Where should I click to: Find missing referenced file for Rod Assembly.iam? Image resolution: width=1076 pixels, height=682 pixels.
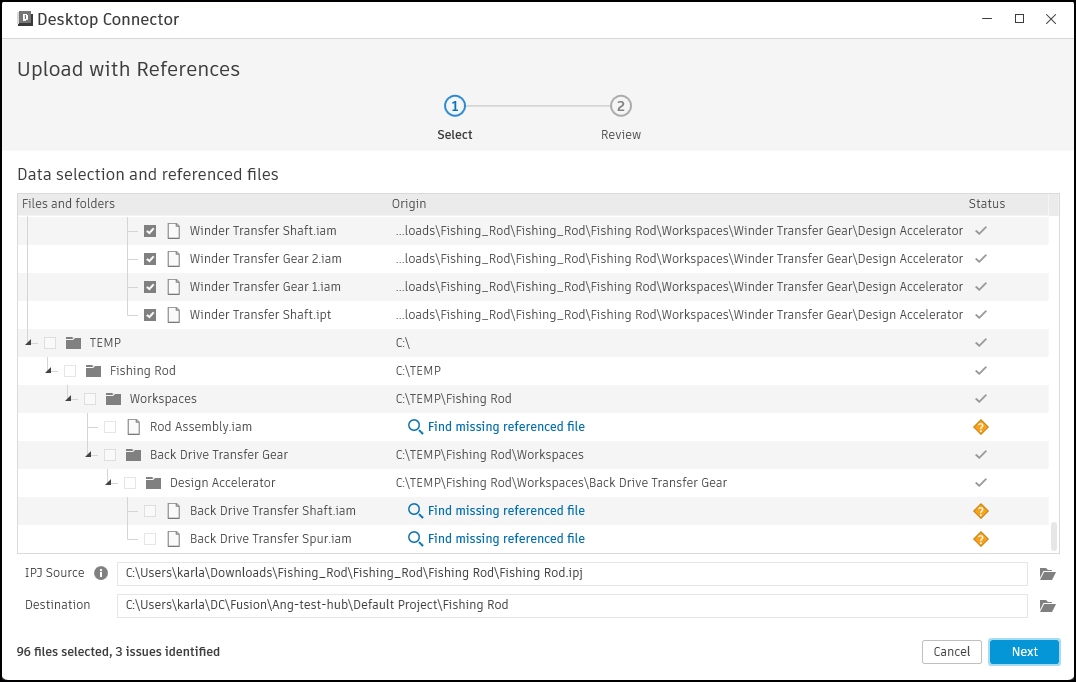(506, 427)
